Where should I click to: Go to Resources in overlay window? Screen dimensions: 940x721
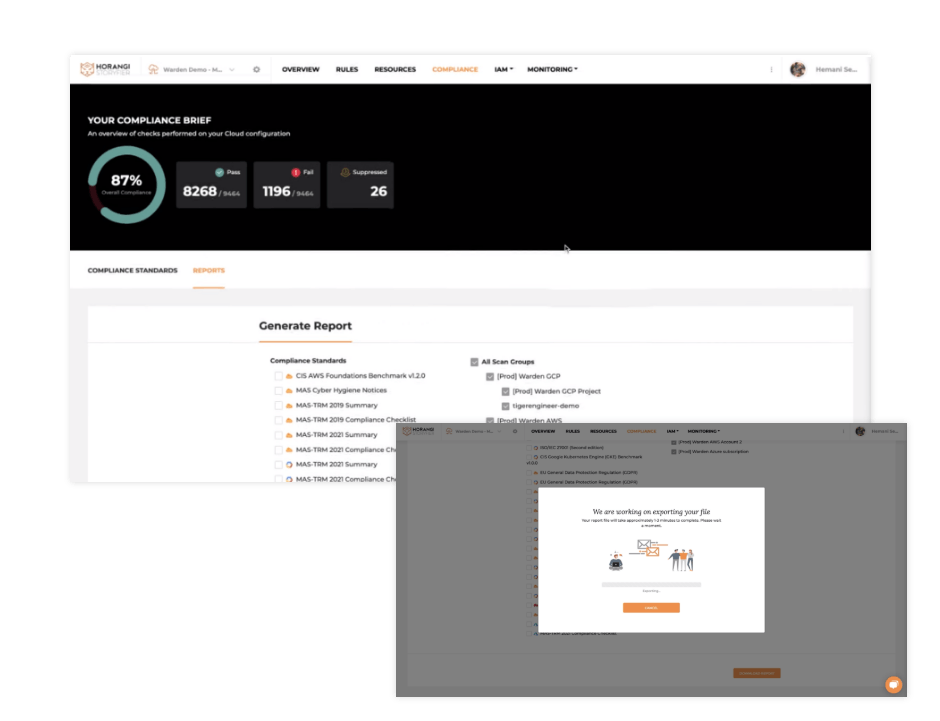[603, 431]
